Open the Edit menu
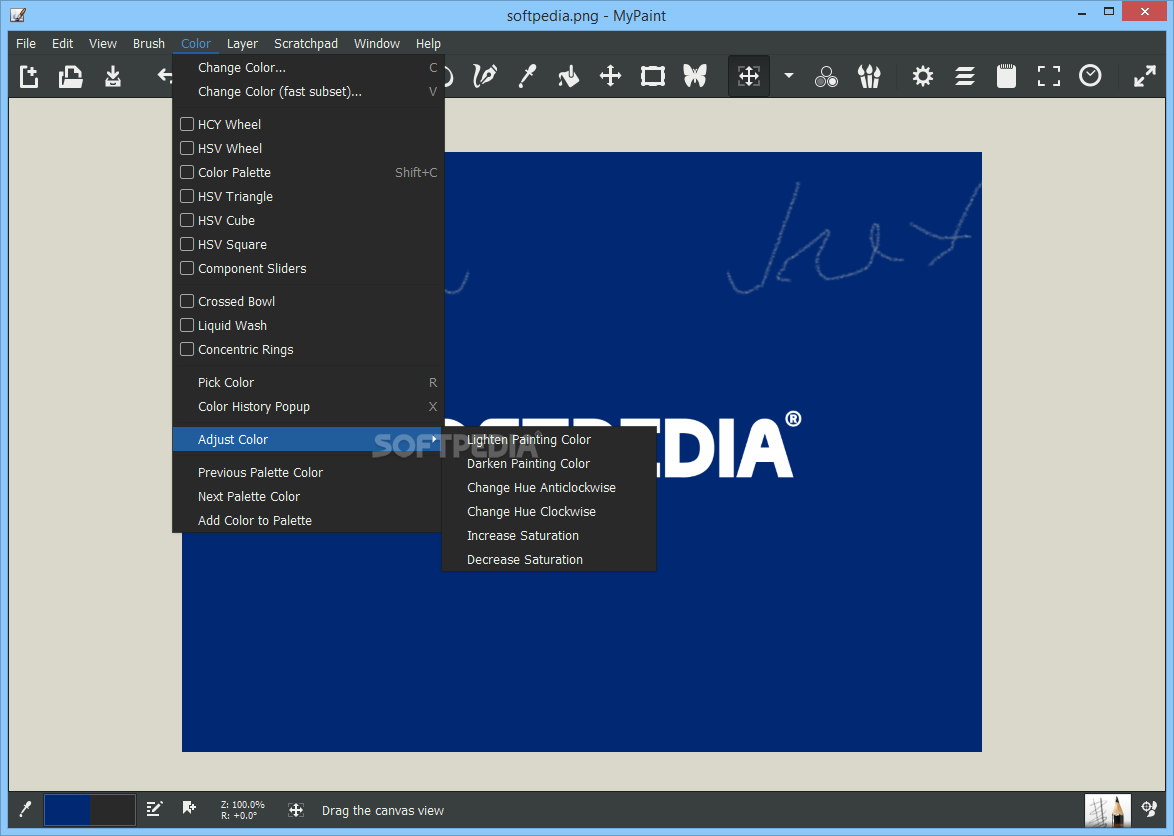The height and width of the screenshot is (836, 1174). (x=62, y=43)
